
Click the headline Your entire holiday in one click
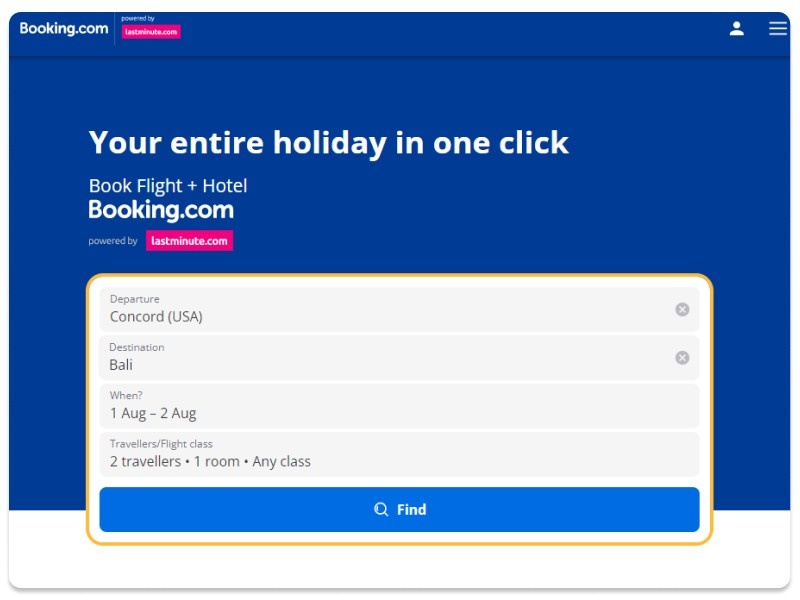click(x=329, y=142)
